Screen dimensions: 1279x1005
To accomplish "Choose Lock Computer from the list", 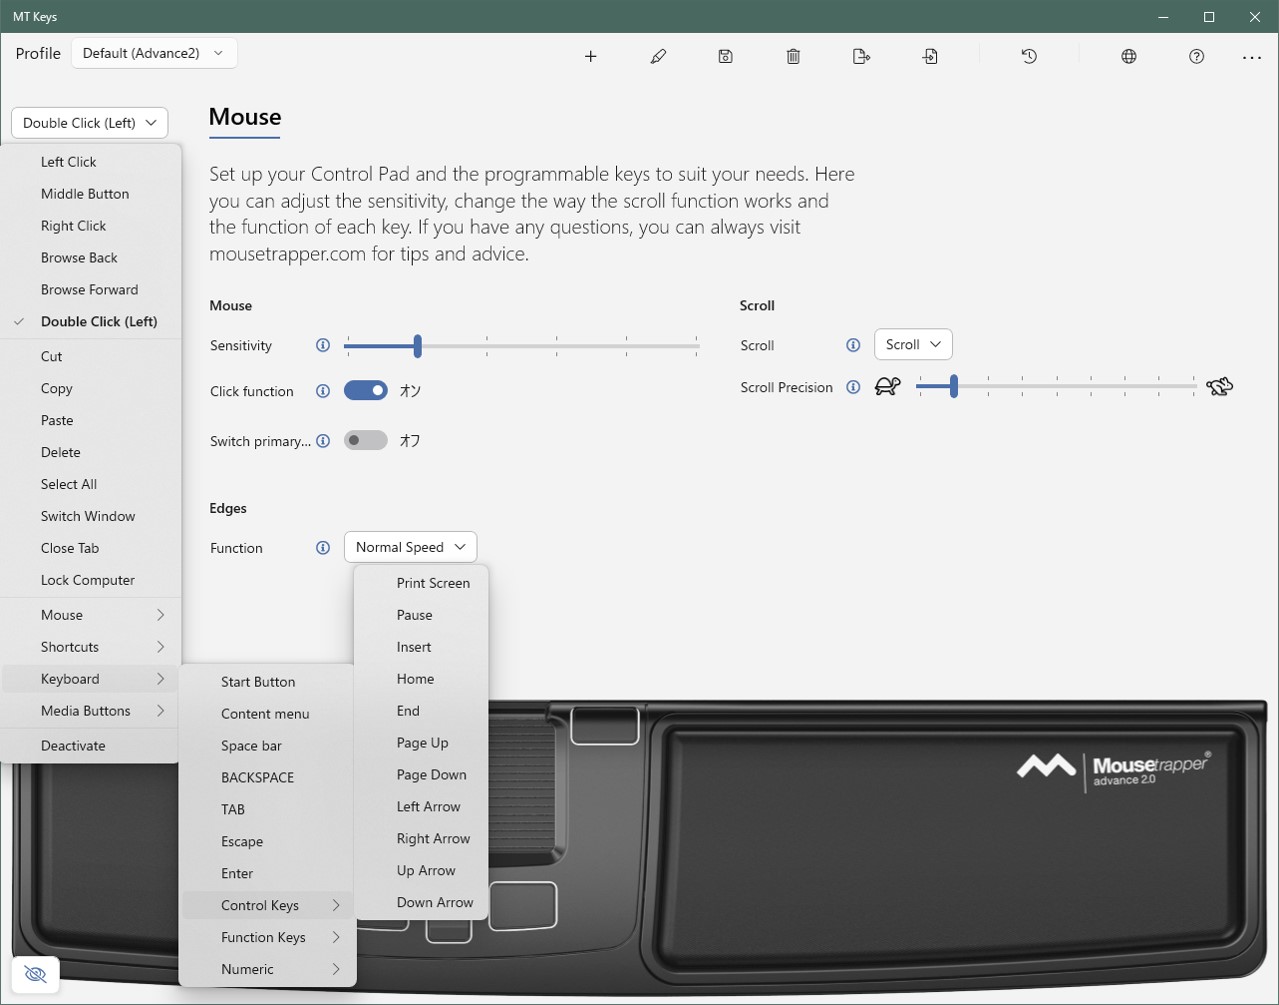I will click(x=91, y=580).
